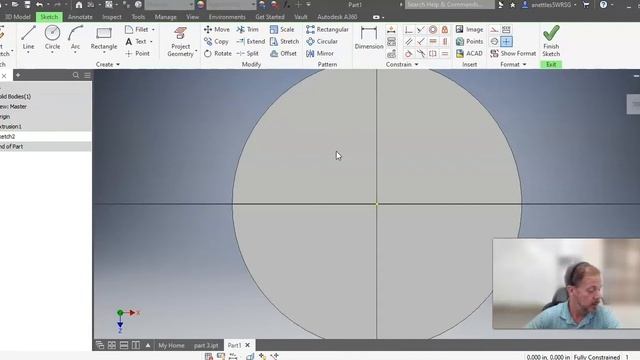This screenshot has height=360, width=640.
Task: Select the Circle sketch tool
Action: point(52,38)
